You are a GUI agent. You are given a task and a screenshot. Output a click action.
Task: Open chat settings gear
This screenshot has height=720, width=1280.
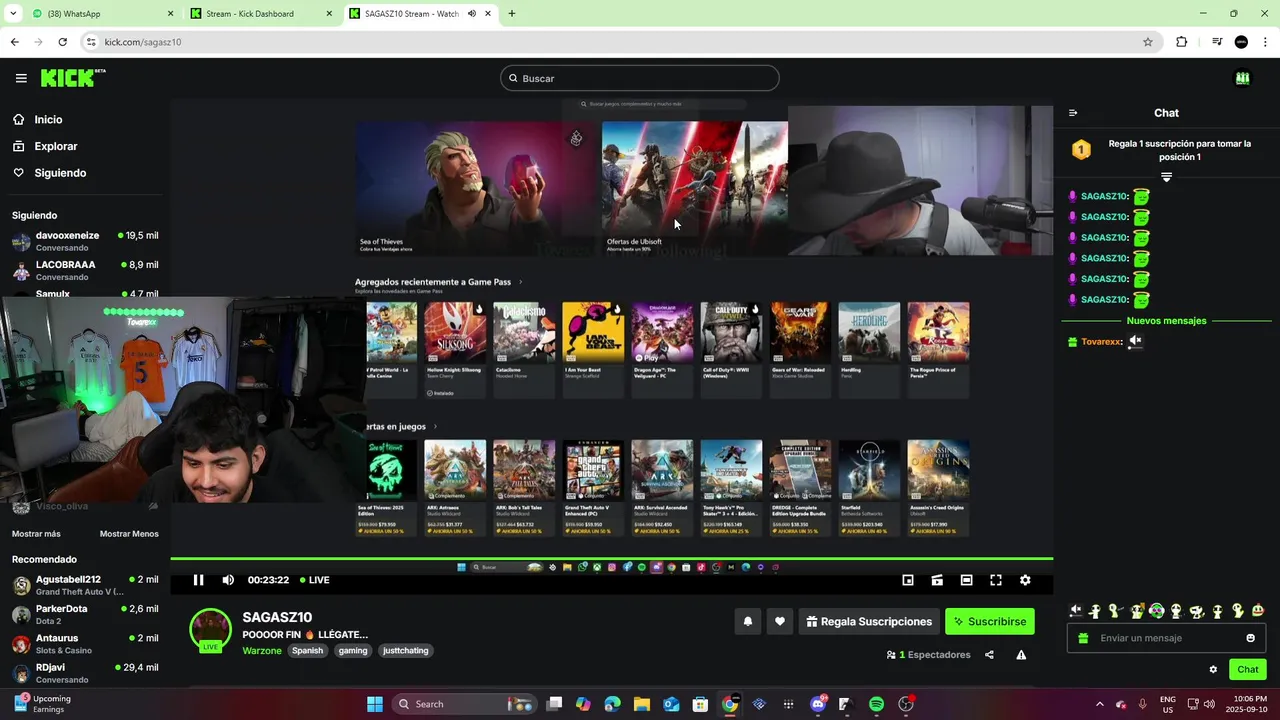[x=1213, y=670]
